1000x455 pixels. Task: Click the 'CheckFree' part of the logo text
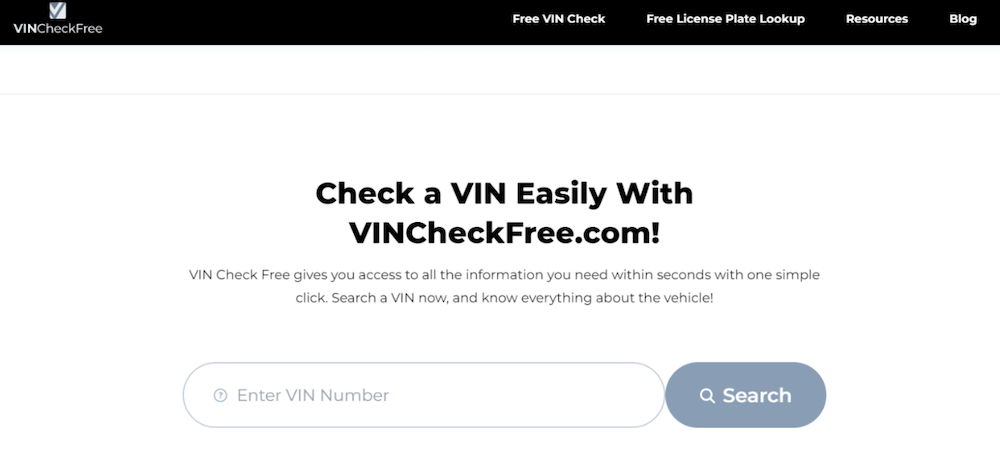[70, 28]
